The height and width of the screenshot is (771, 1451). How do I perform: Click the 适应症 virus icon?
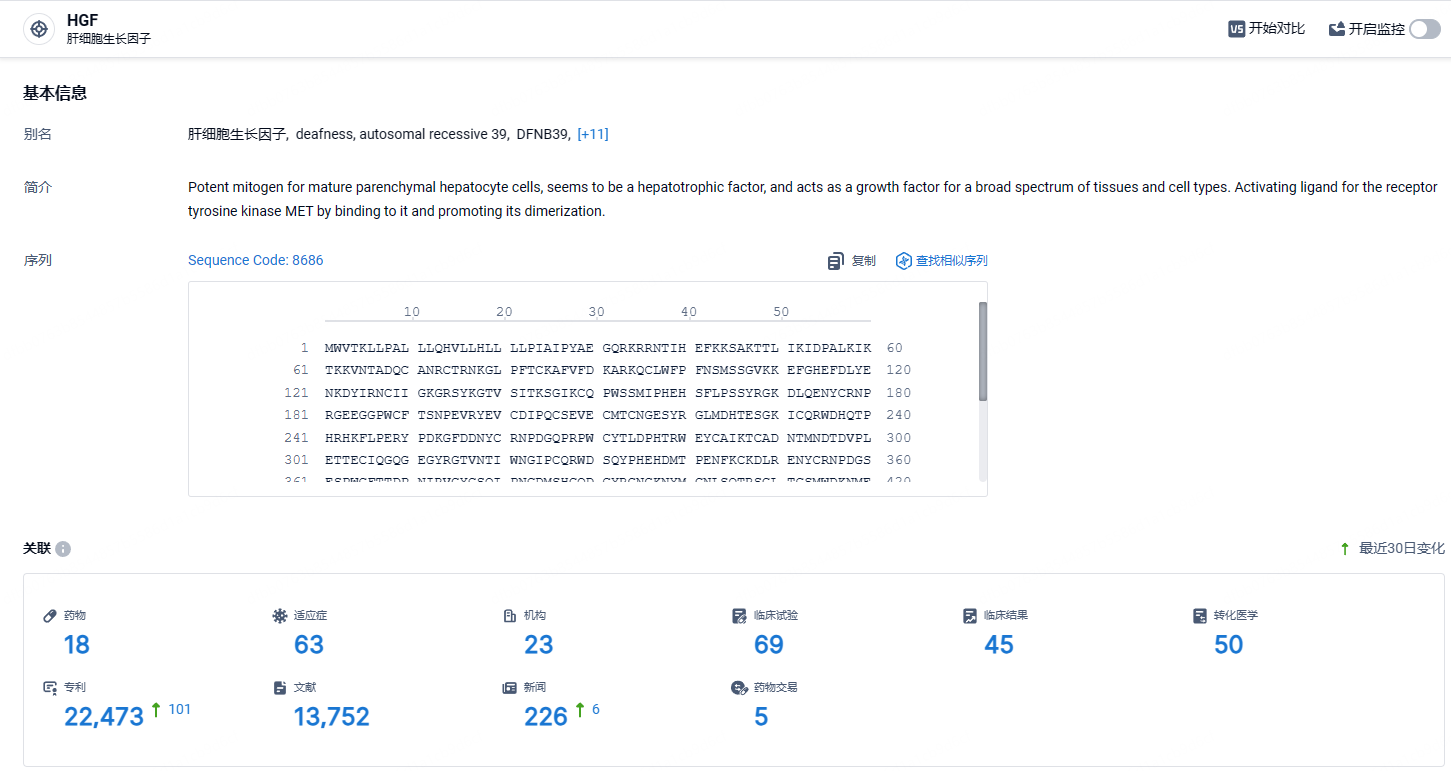coord(280,616)
